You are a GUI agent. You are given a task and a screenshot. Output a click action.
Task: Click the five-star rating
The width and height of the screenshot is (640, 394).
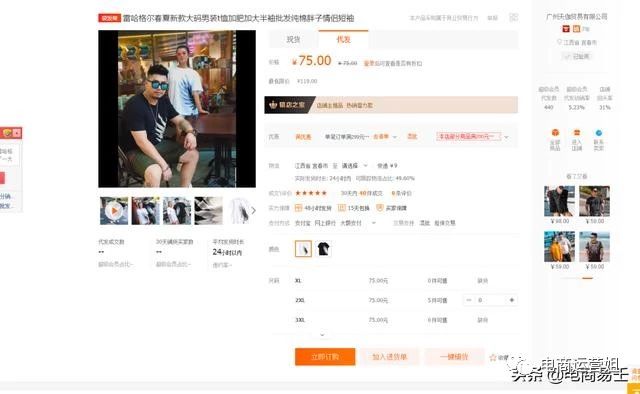click(x=311, y=193)
